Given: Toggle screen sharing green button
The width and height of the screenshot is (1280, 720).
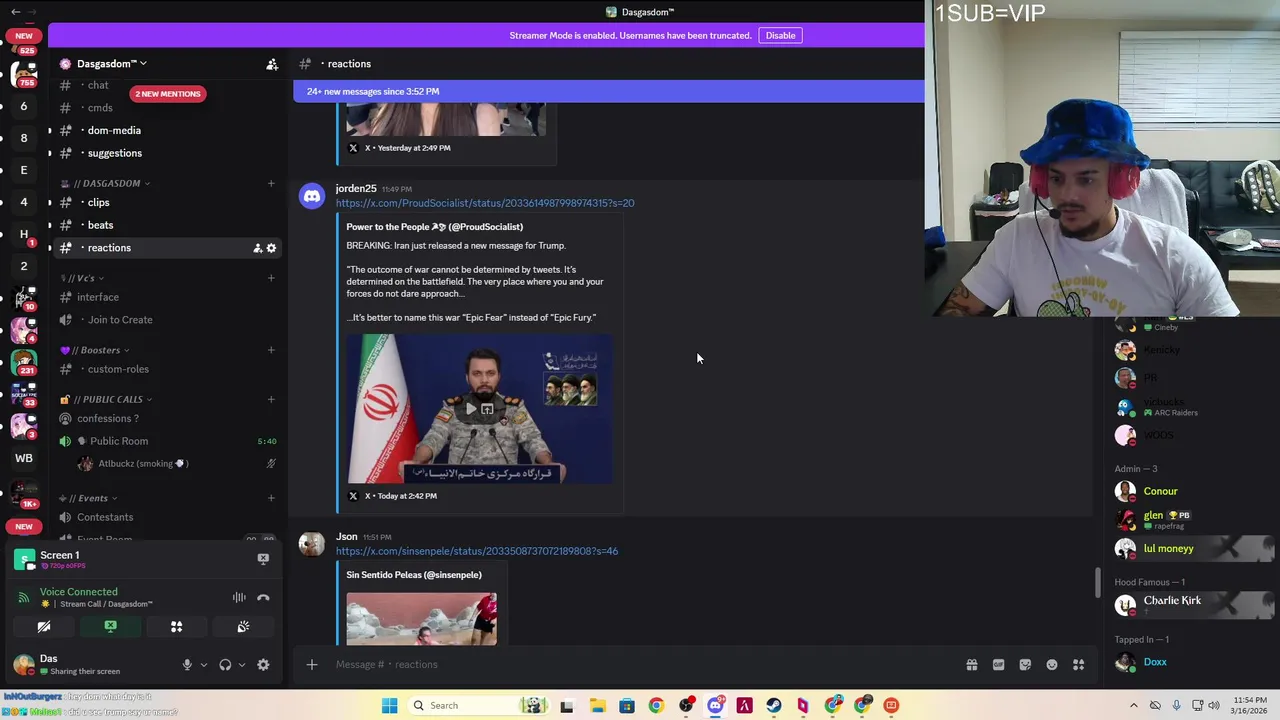Looking at the screenshot, I should point(110,627).
